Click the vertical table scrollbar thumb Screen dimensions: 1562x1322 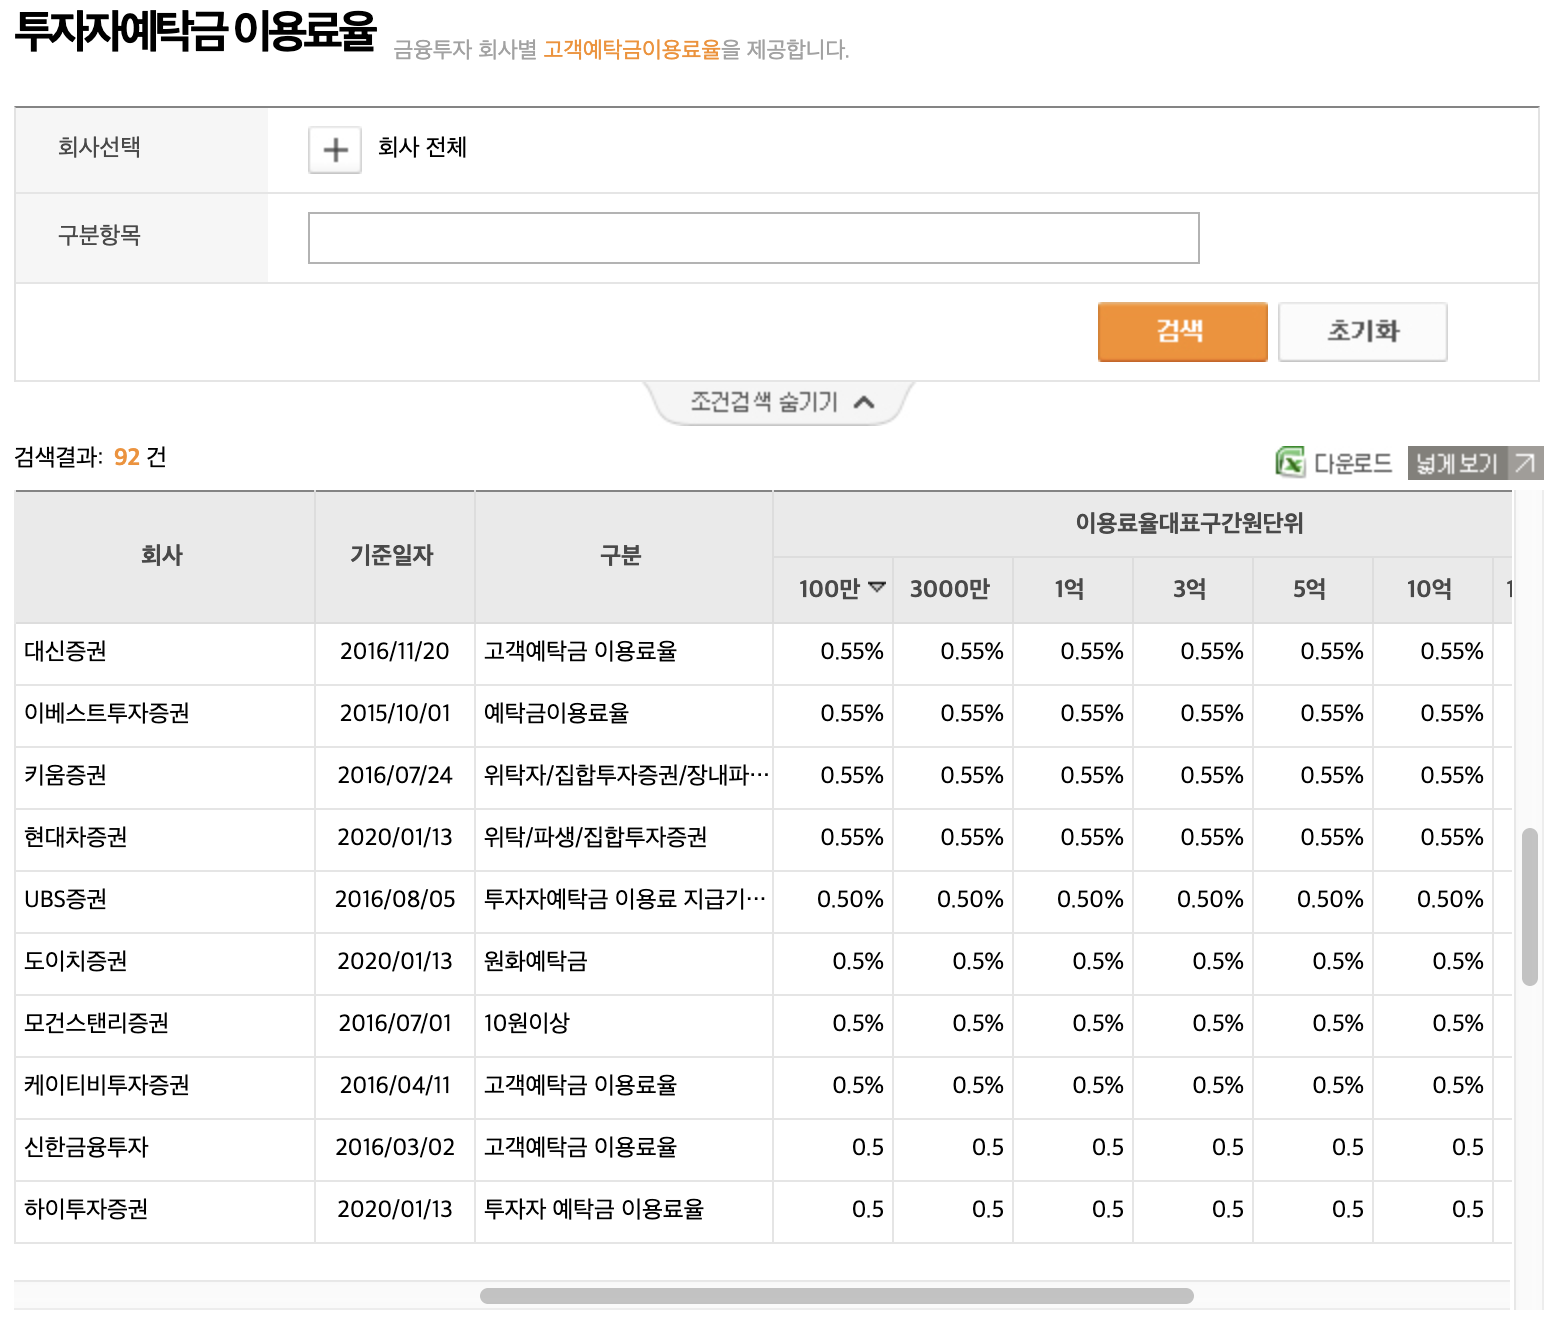coord(1529,906)
